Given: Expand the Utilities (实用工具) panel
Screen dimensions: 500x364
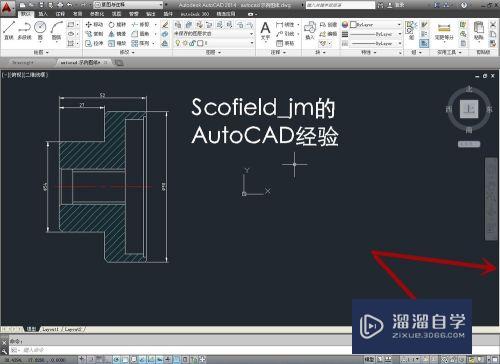Looking at the screenshot, I should pos(449,52).
